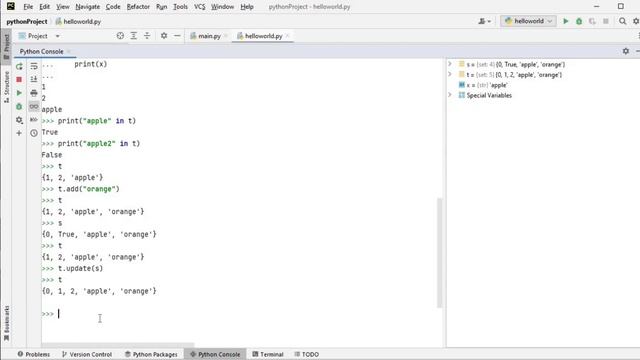This screenshot has width=640, height=360.
Task: Open Project panel options gear
Action: pos(164,36)
